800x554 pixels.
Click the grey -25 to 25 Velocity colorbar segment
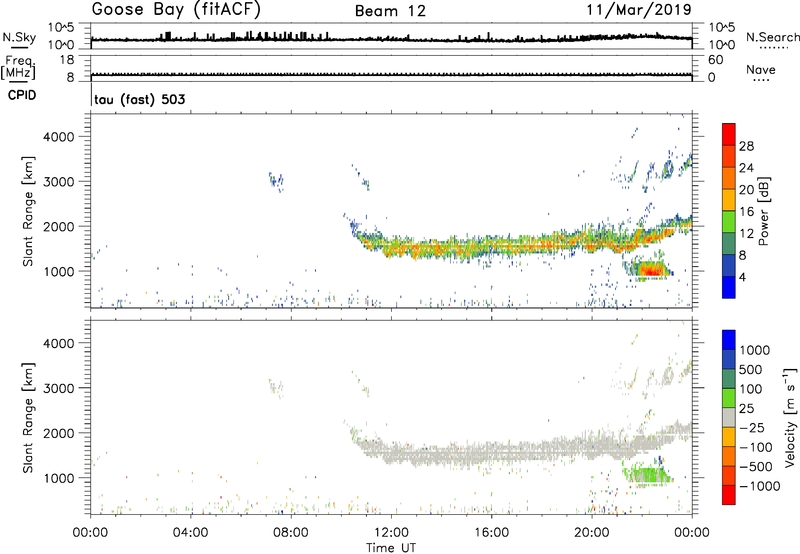(729, 417)
